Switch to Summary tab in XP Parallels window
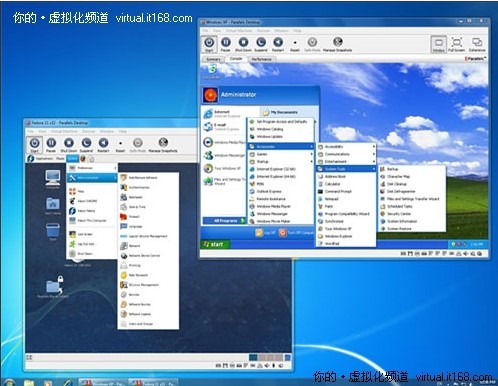This screenshot has height=386, width=498. [213, 59]
